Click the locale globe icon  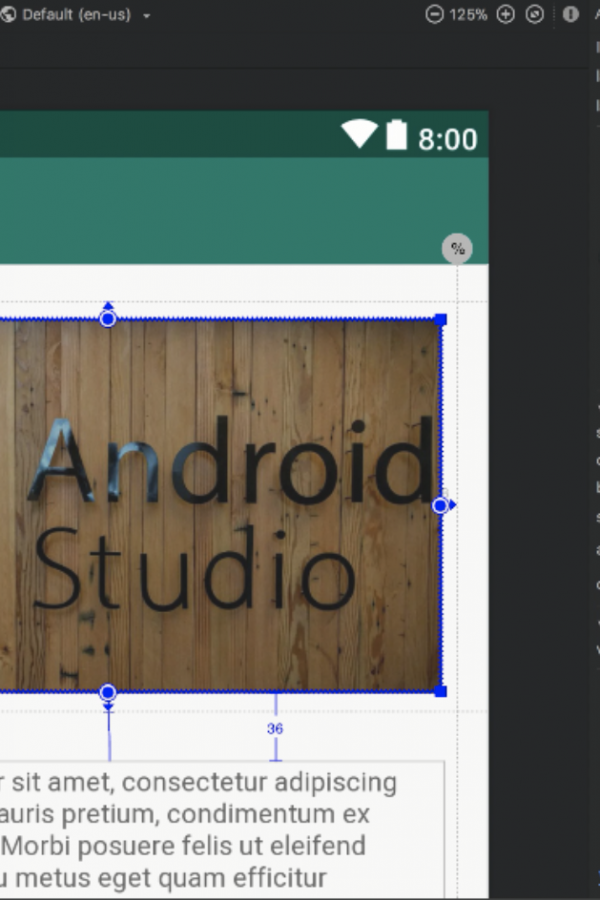(7, 14)
